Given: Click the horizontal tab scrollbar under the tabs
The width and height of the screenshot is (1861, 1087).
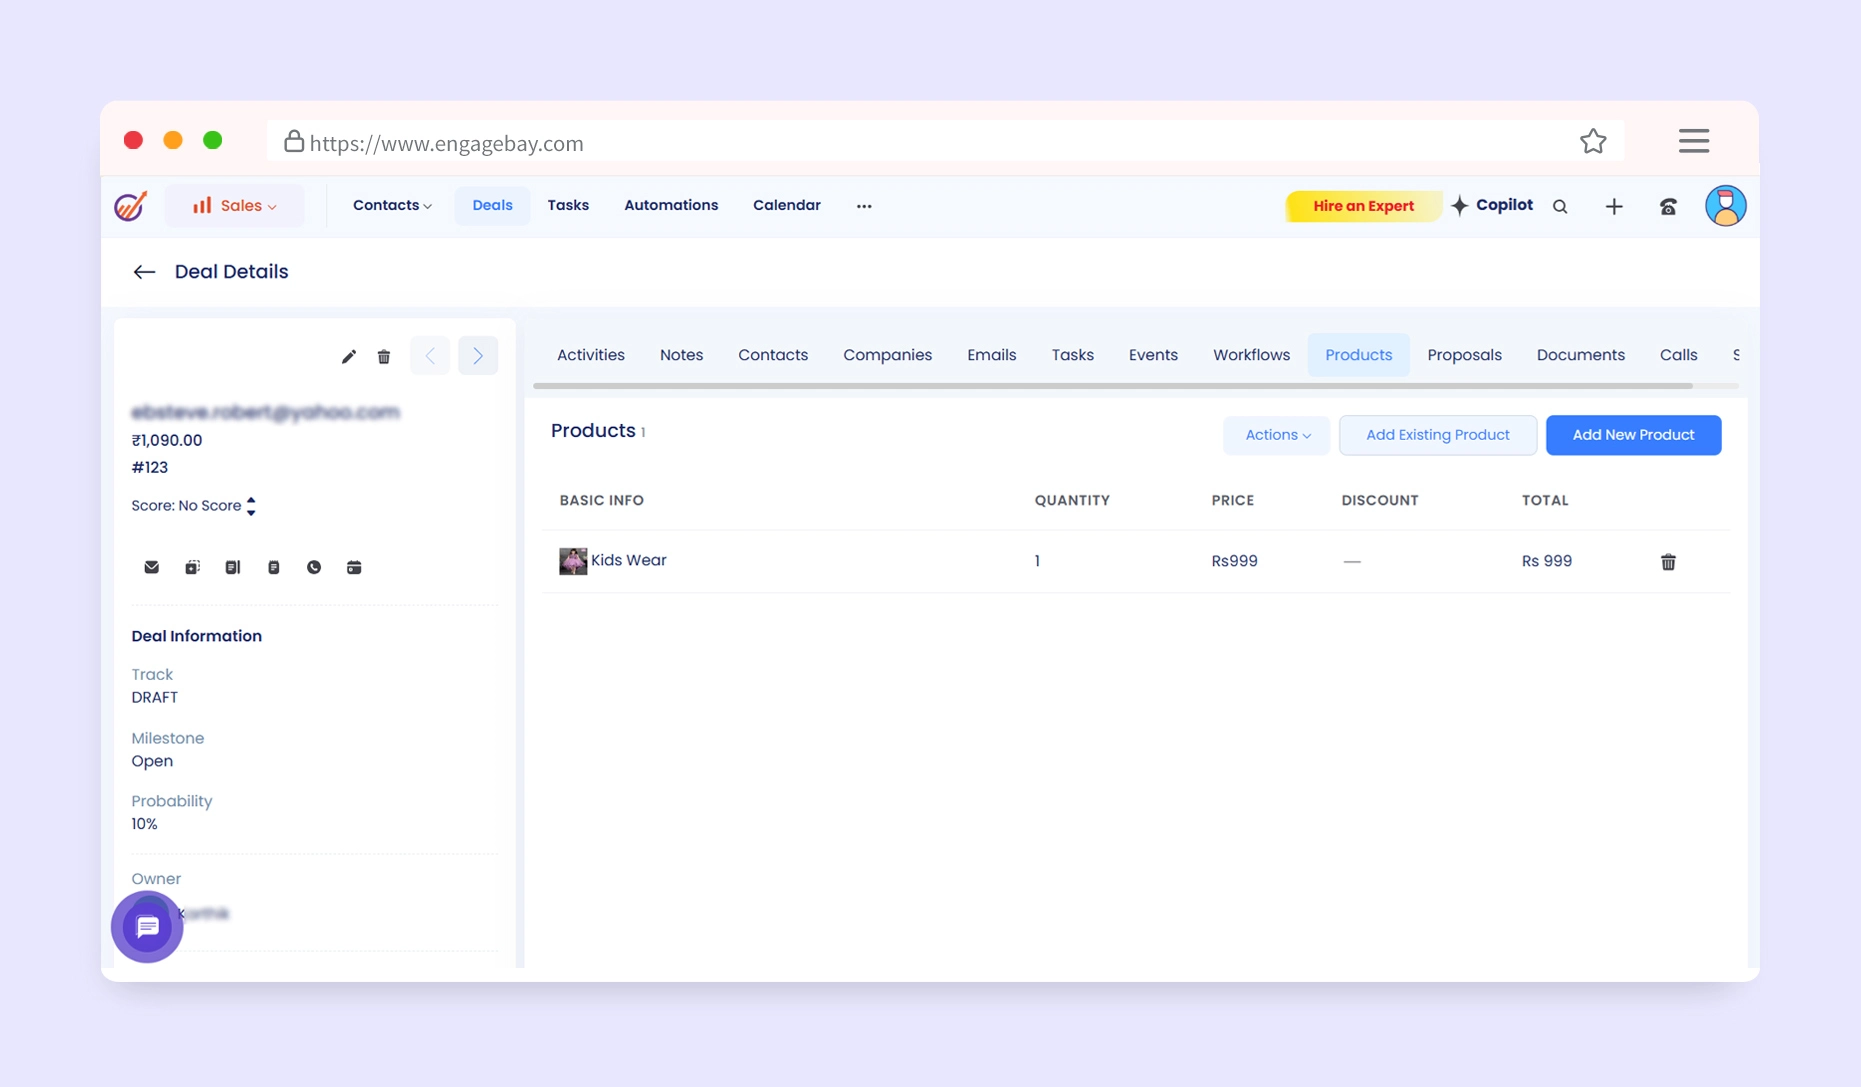Looking at the screenshot, I should pos(1112,386).
